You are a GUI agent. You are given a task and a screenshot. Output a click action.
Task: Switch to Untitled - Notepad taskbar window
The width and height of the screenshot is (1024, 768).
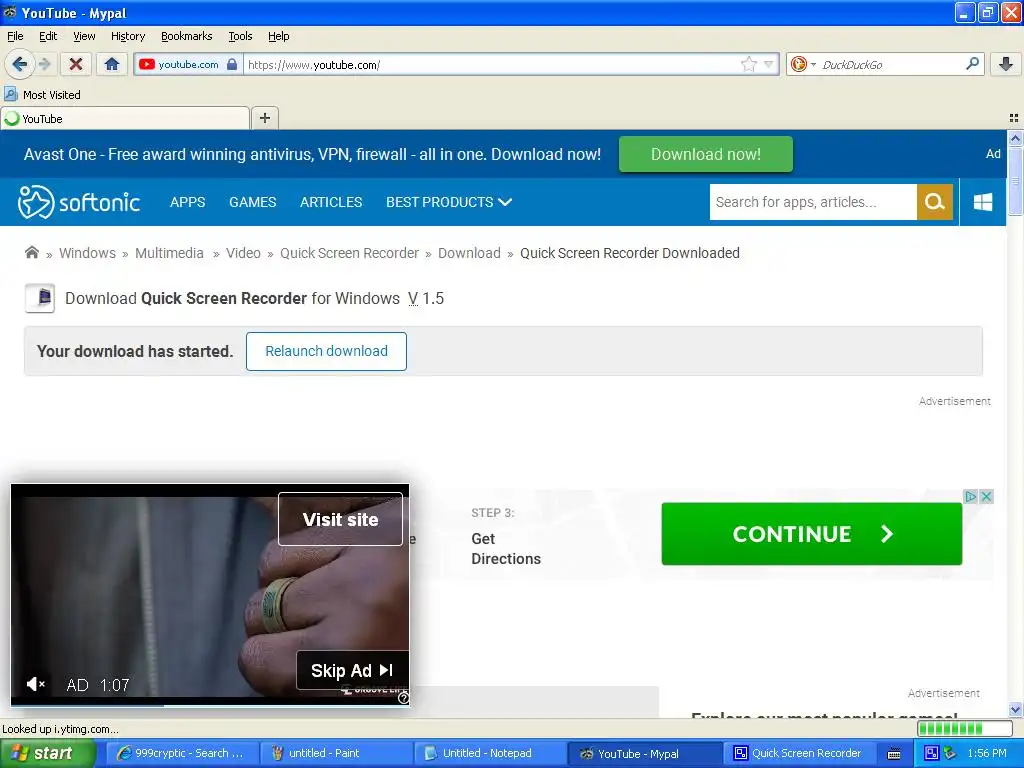click(489, 753)
